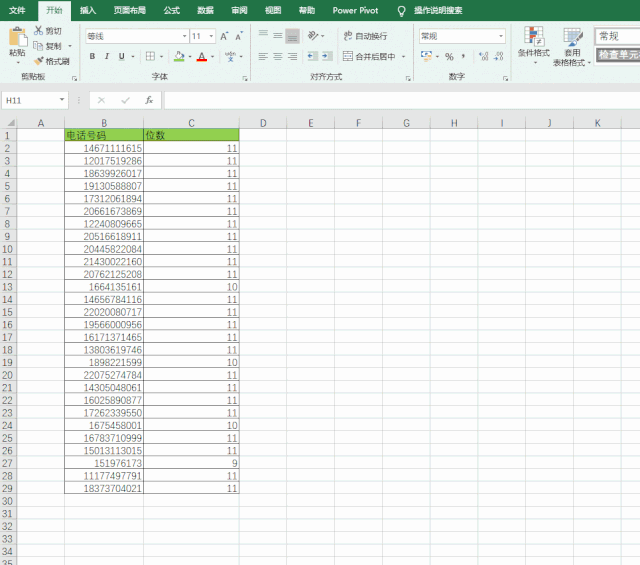Toggle Italic formatting
640x565 pixels.
pos(107,56)
